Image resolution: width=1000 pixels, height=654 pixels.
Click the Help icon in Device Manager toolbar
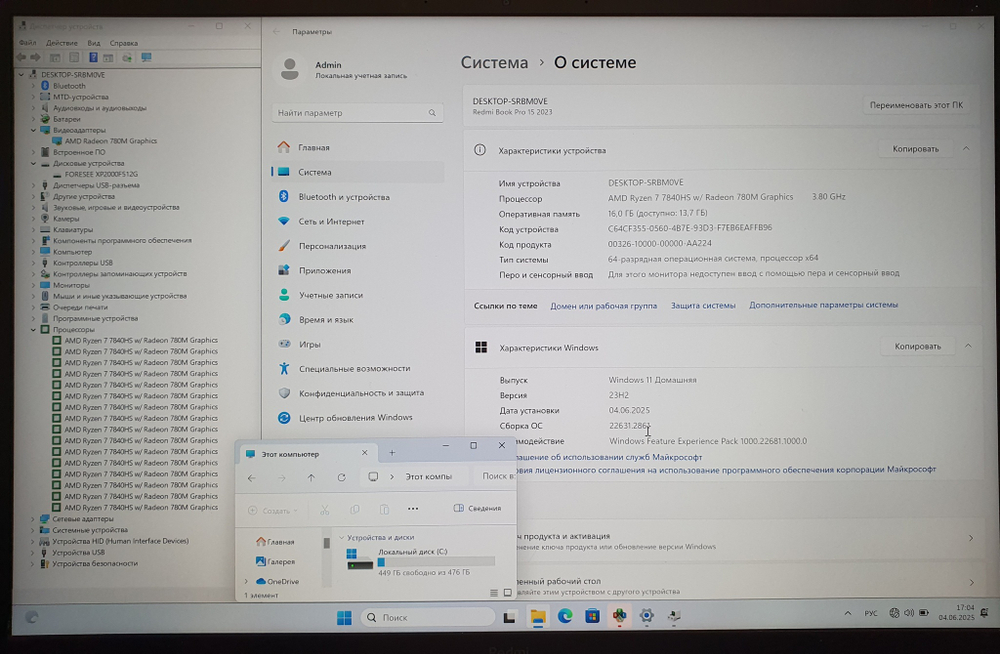click(94, 57)
